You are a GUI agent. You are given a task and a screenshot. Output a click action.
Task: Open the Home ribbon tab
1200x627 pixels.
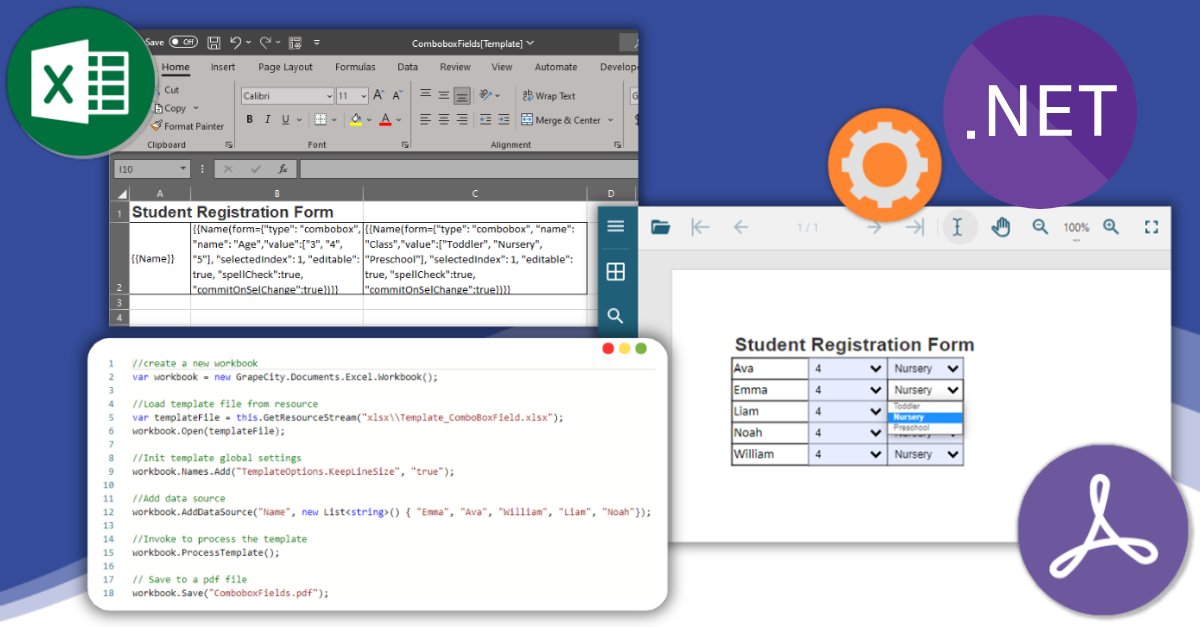point(176,67)
